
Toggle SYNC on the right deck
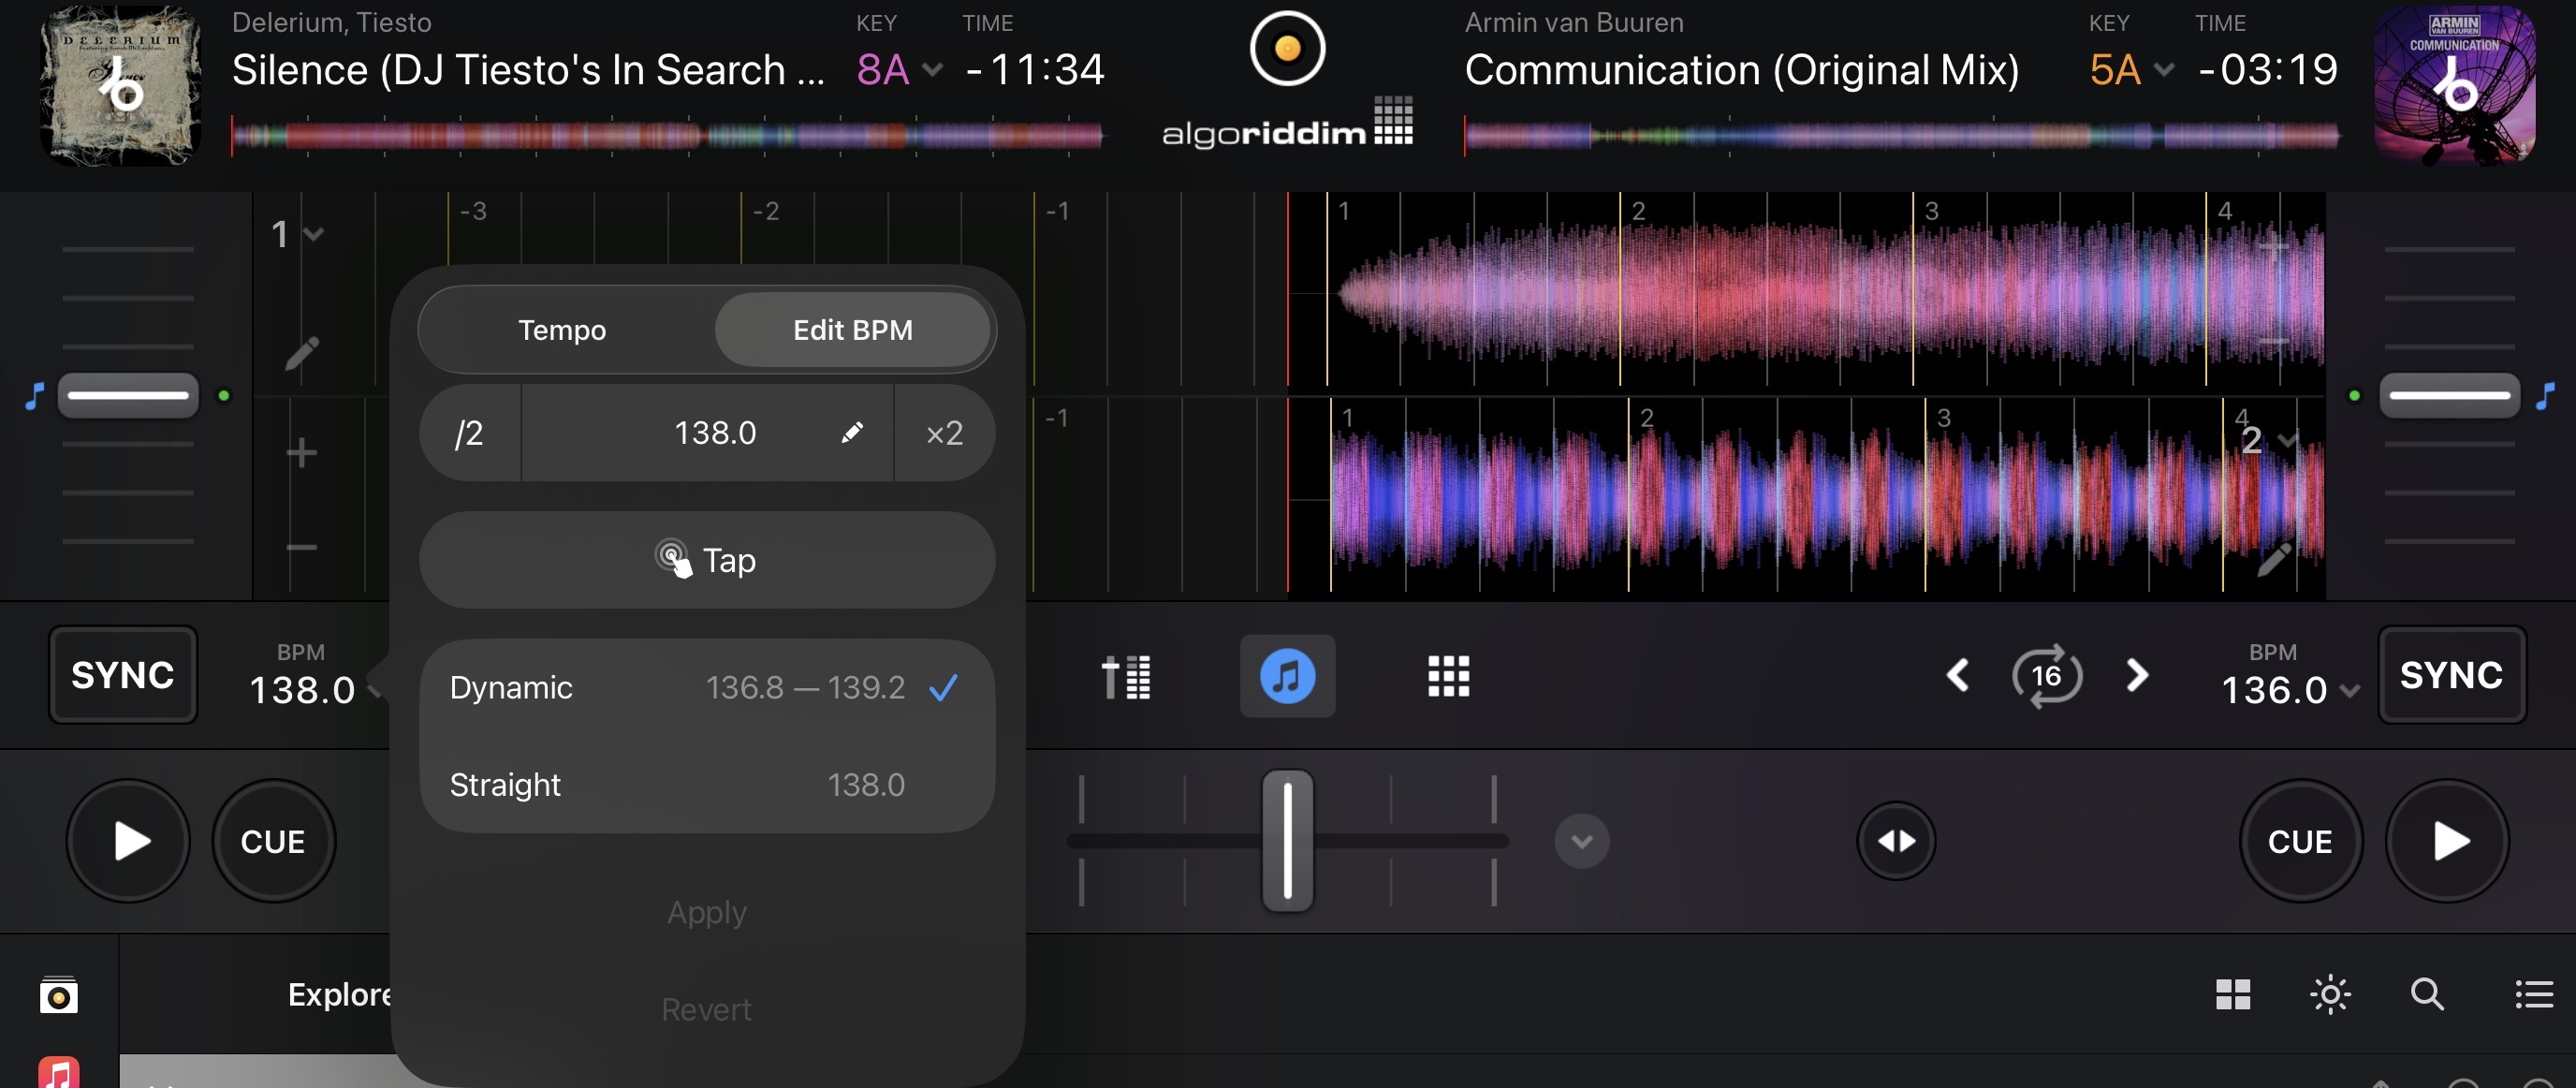coord(2452,675)
